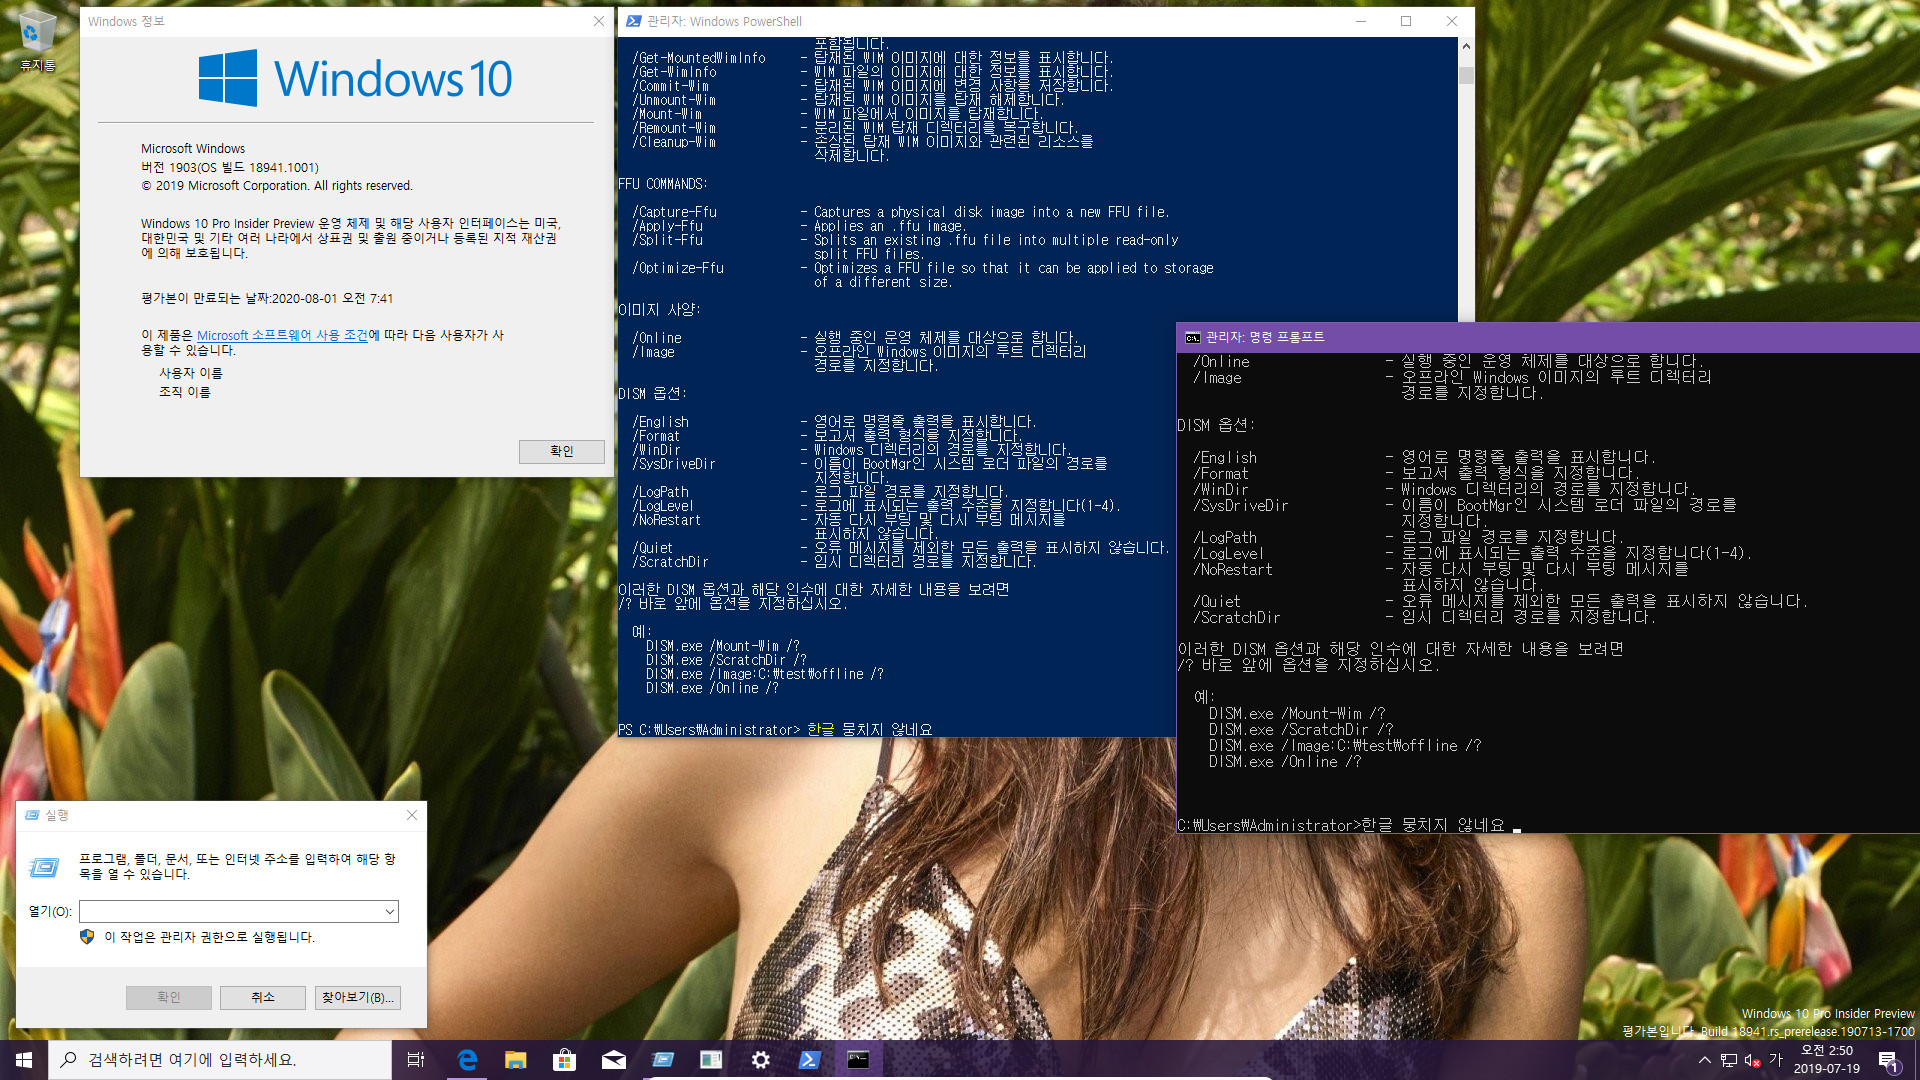Click in the taskbar search box
The height and width of the screenshot is (1080, 1920).
pos(220,1060)
